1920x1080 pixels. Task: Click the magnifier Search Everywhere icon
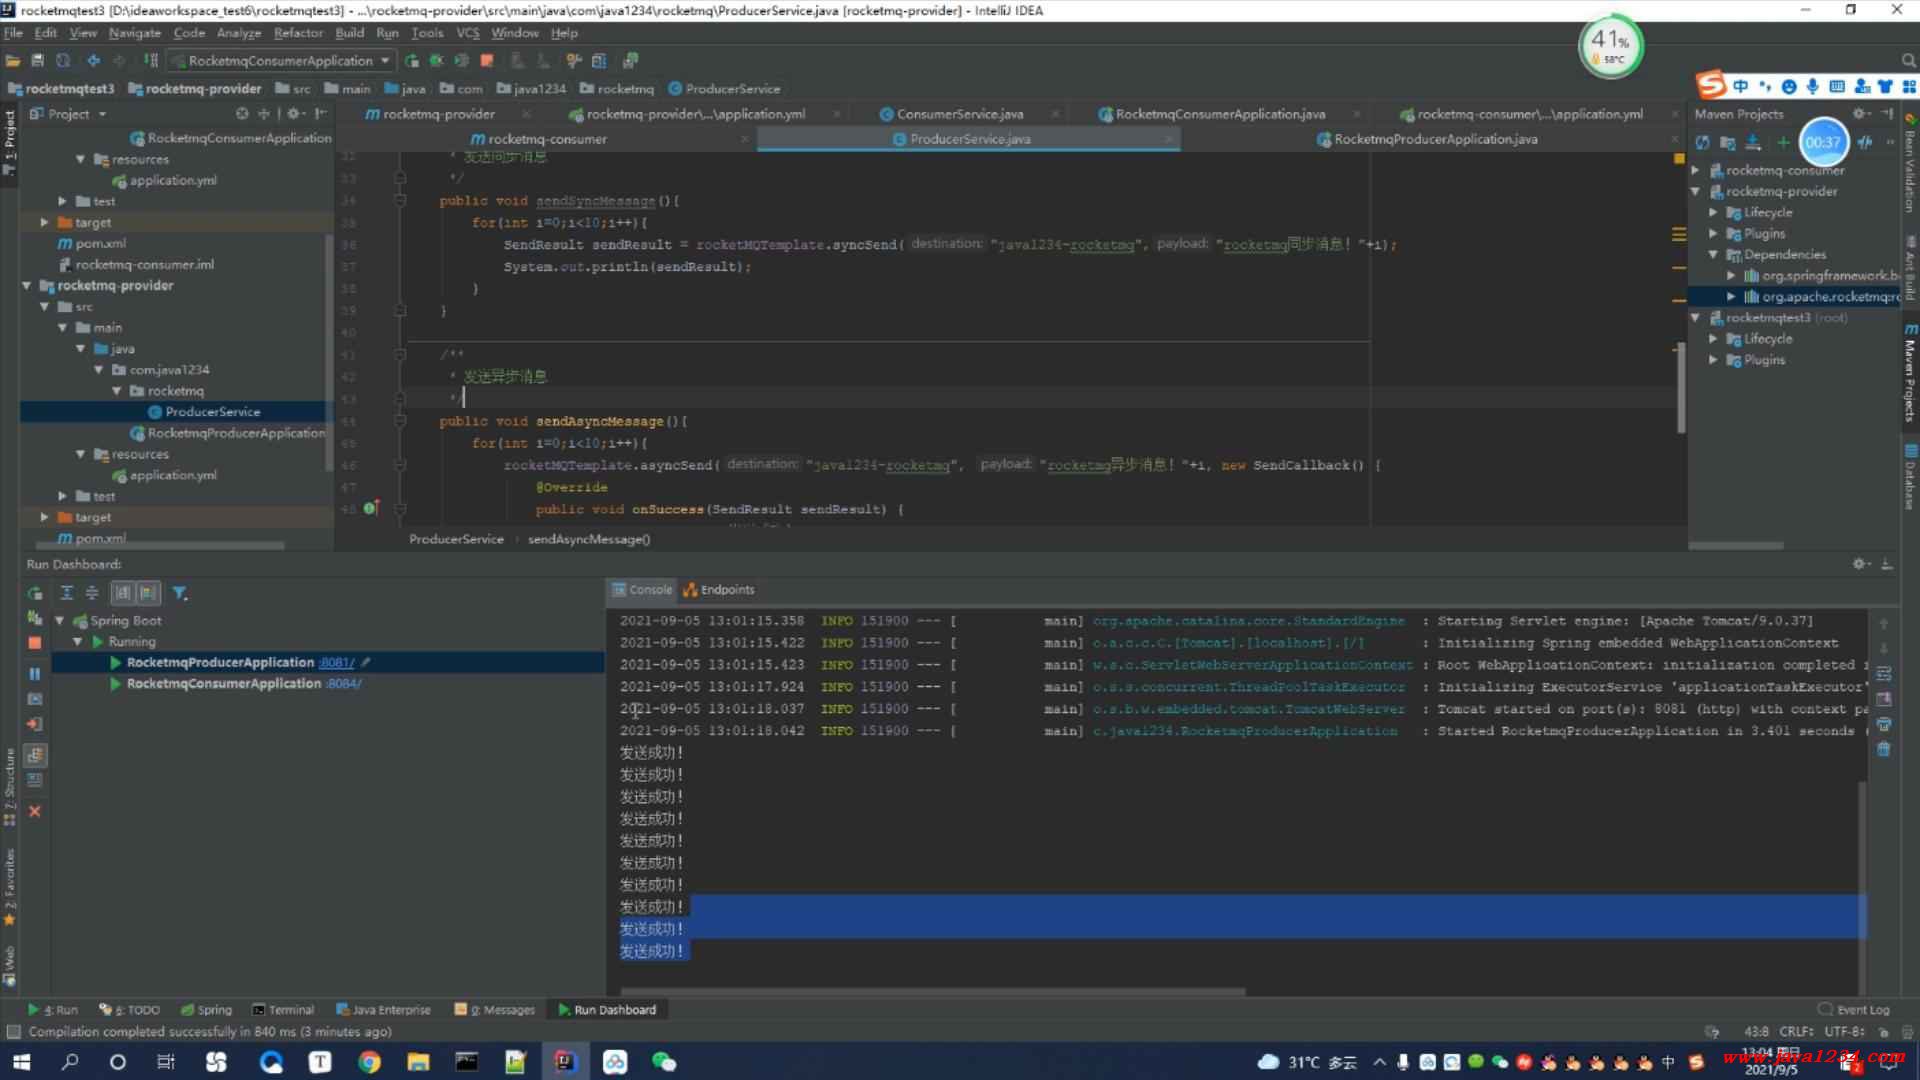click(1908, 61)
